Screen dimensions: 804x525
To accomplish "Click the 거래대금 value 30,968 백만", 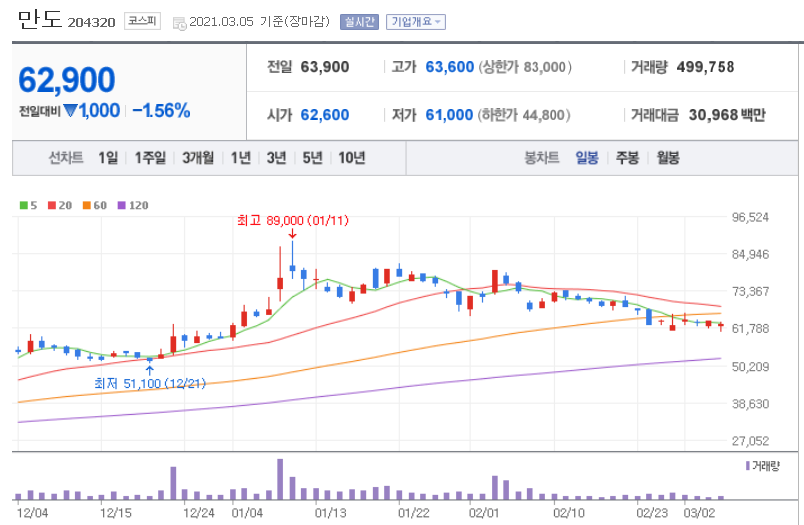I will click(727, 115).
